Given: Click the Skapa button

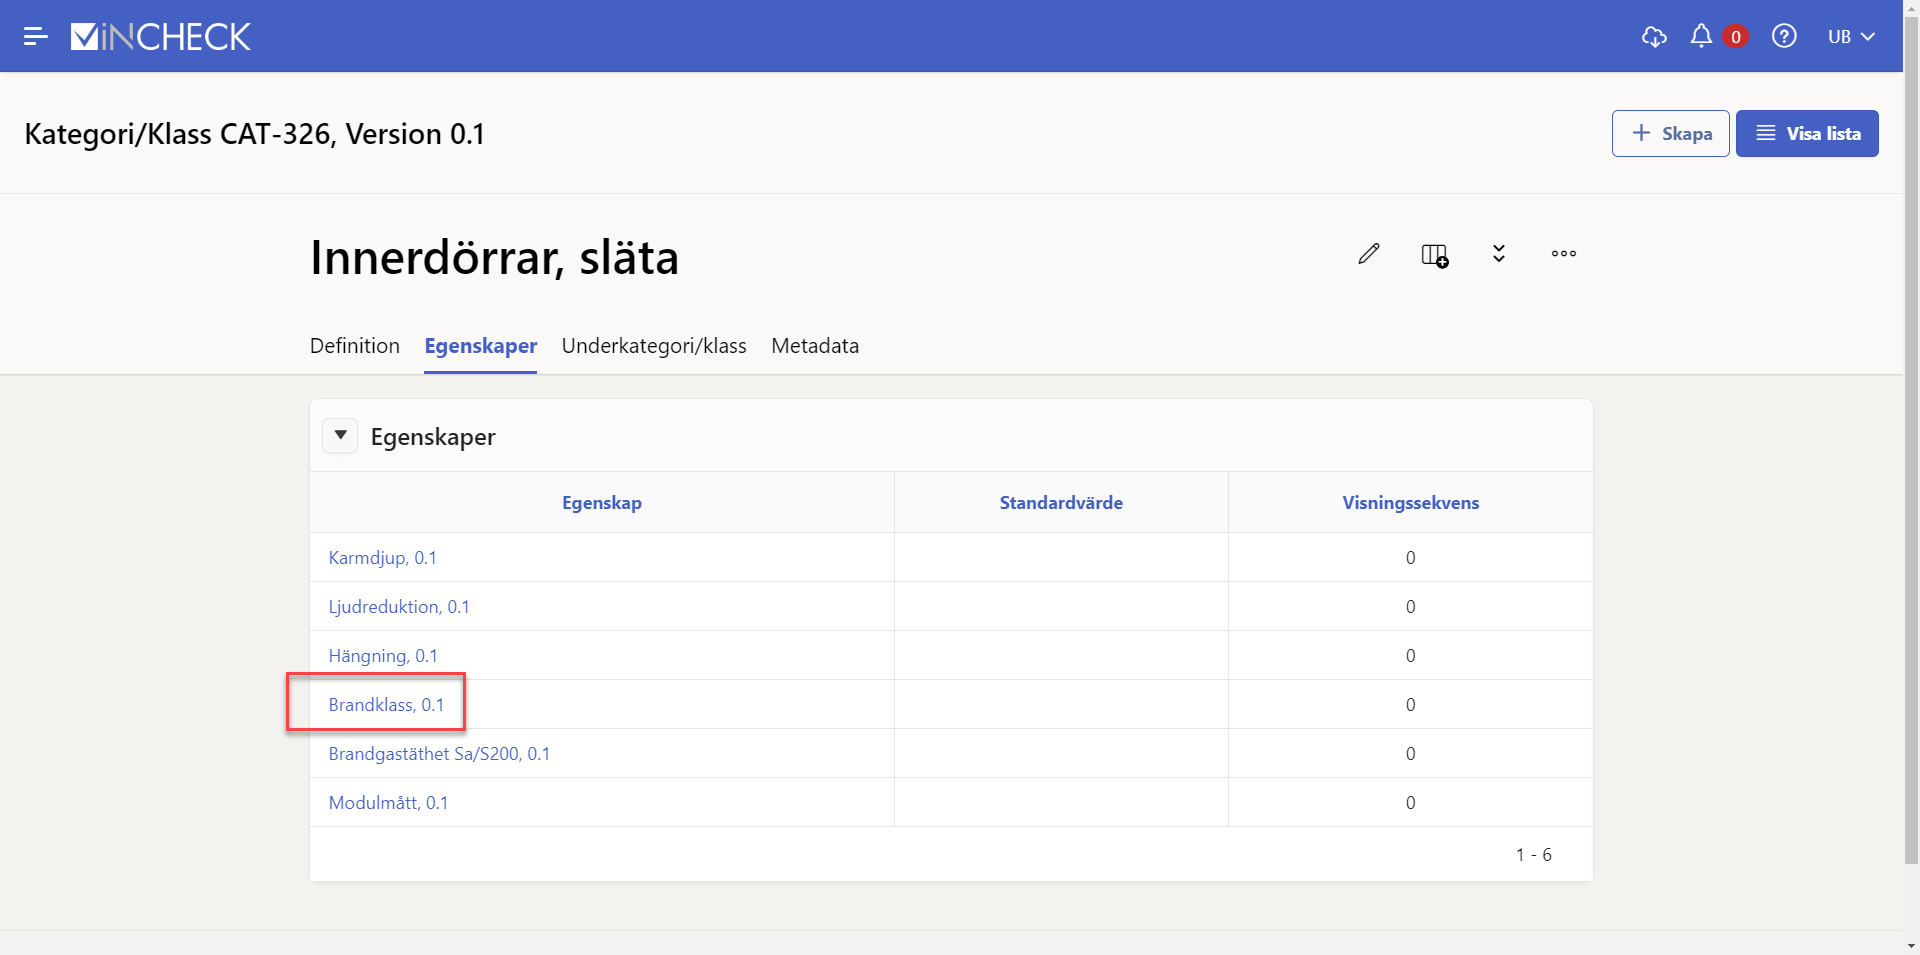Looking at the screenshot, I should [1670, 134].
